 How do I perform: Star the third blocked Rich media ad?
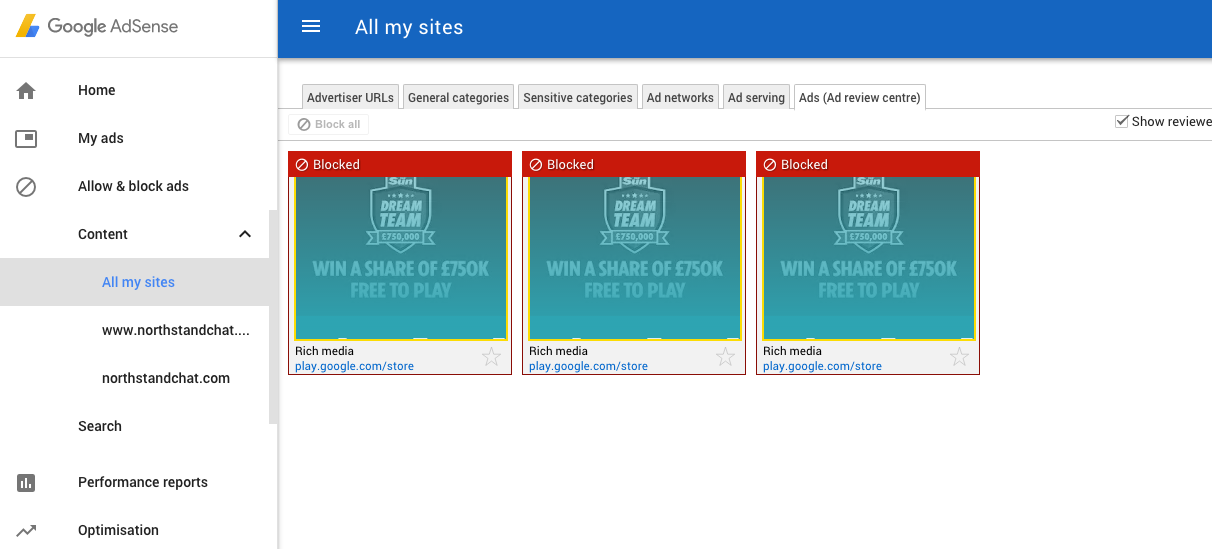[959, 357]
